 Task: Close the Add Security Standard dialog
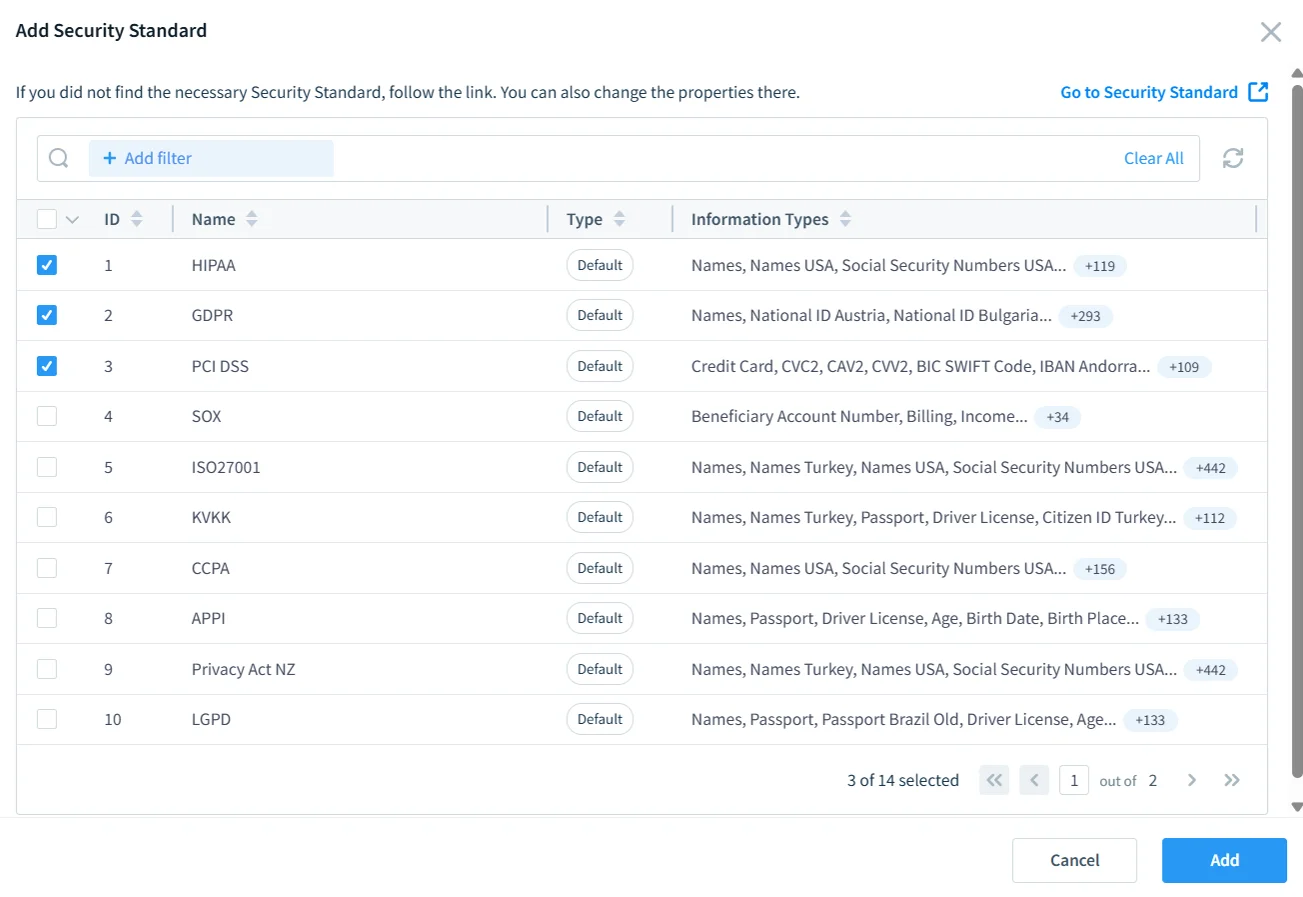1270,32
